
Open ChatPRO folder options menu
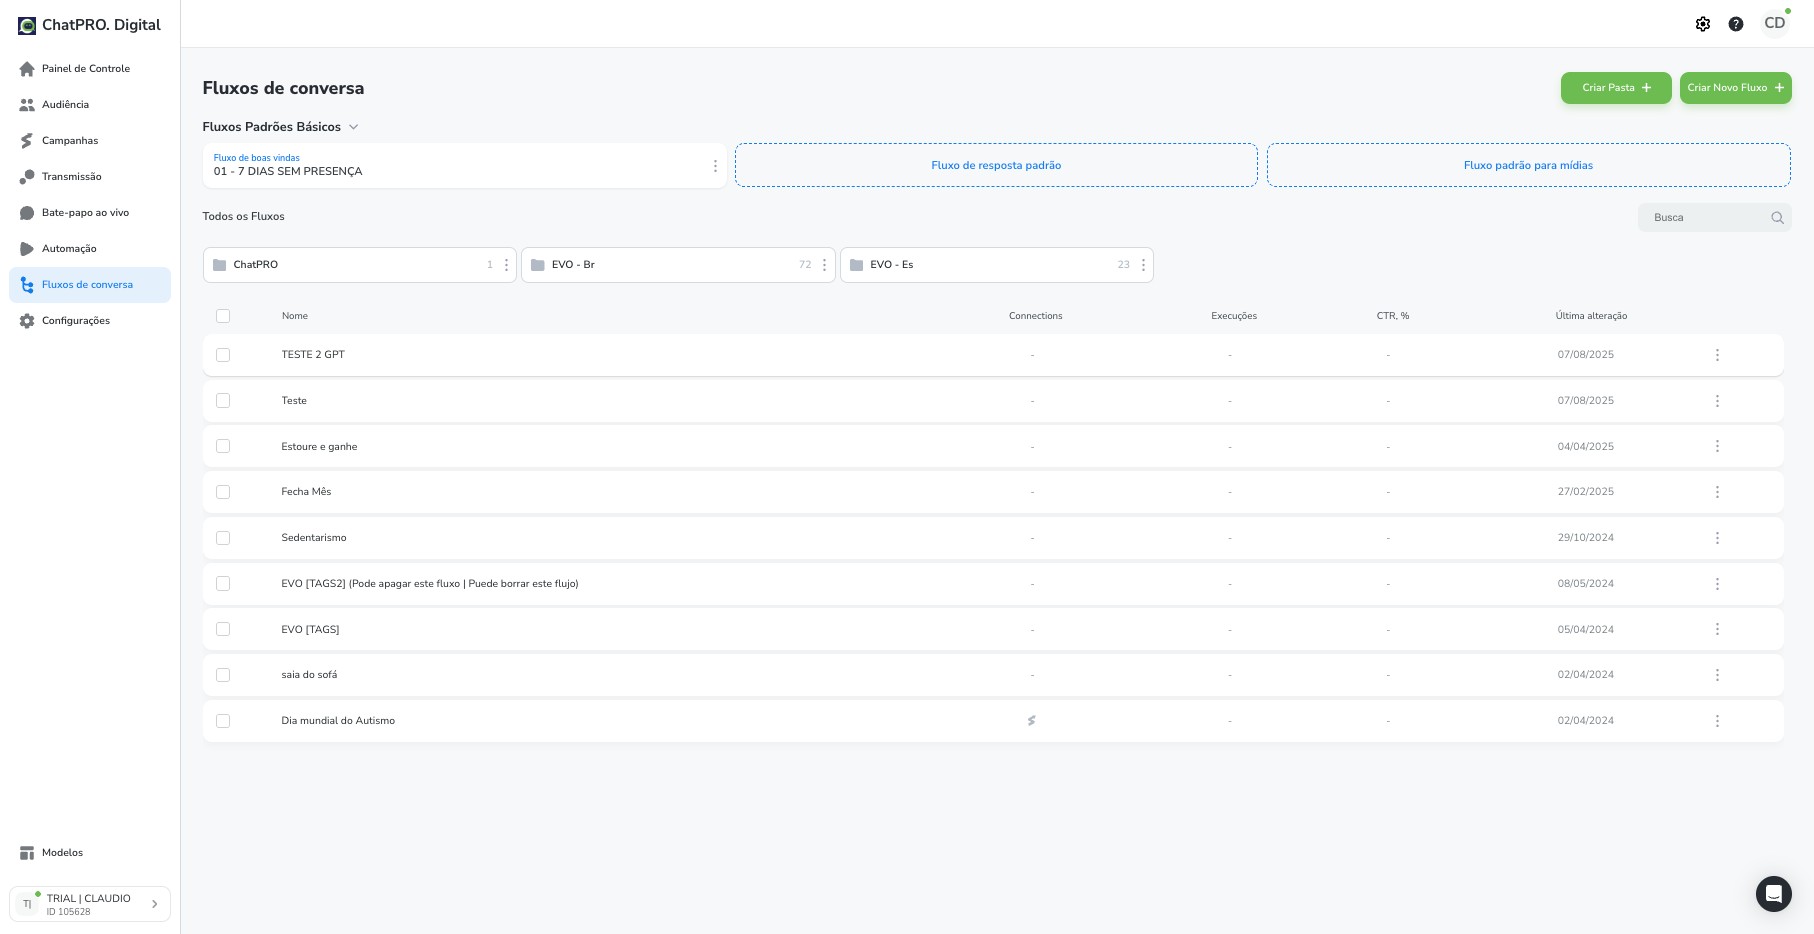(506, 265)
